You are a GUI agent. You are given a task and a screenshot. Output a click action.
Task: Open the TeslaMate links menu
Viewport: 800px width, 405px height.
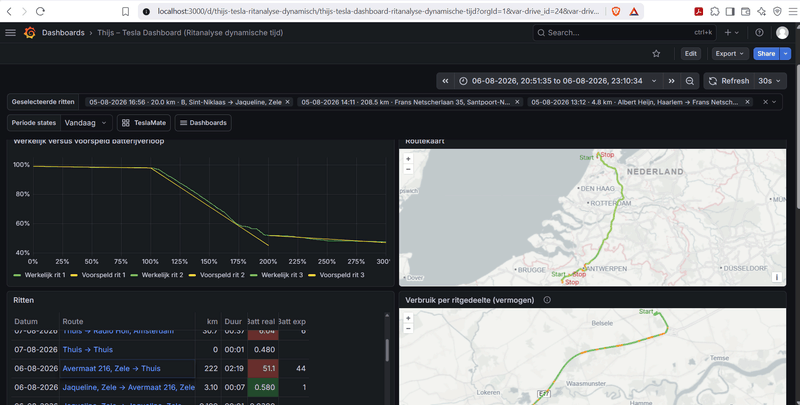point(144,123)
